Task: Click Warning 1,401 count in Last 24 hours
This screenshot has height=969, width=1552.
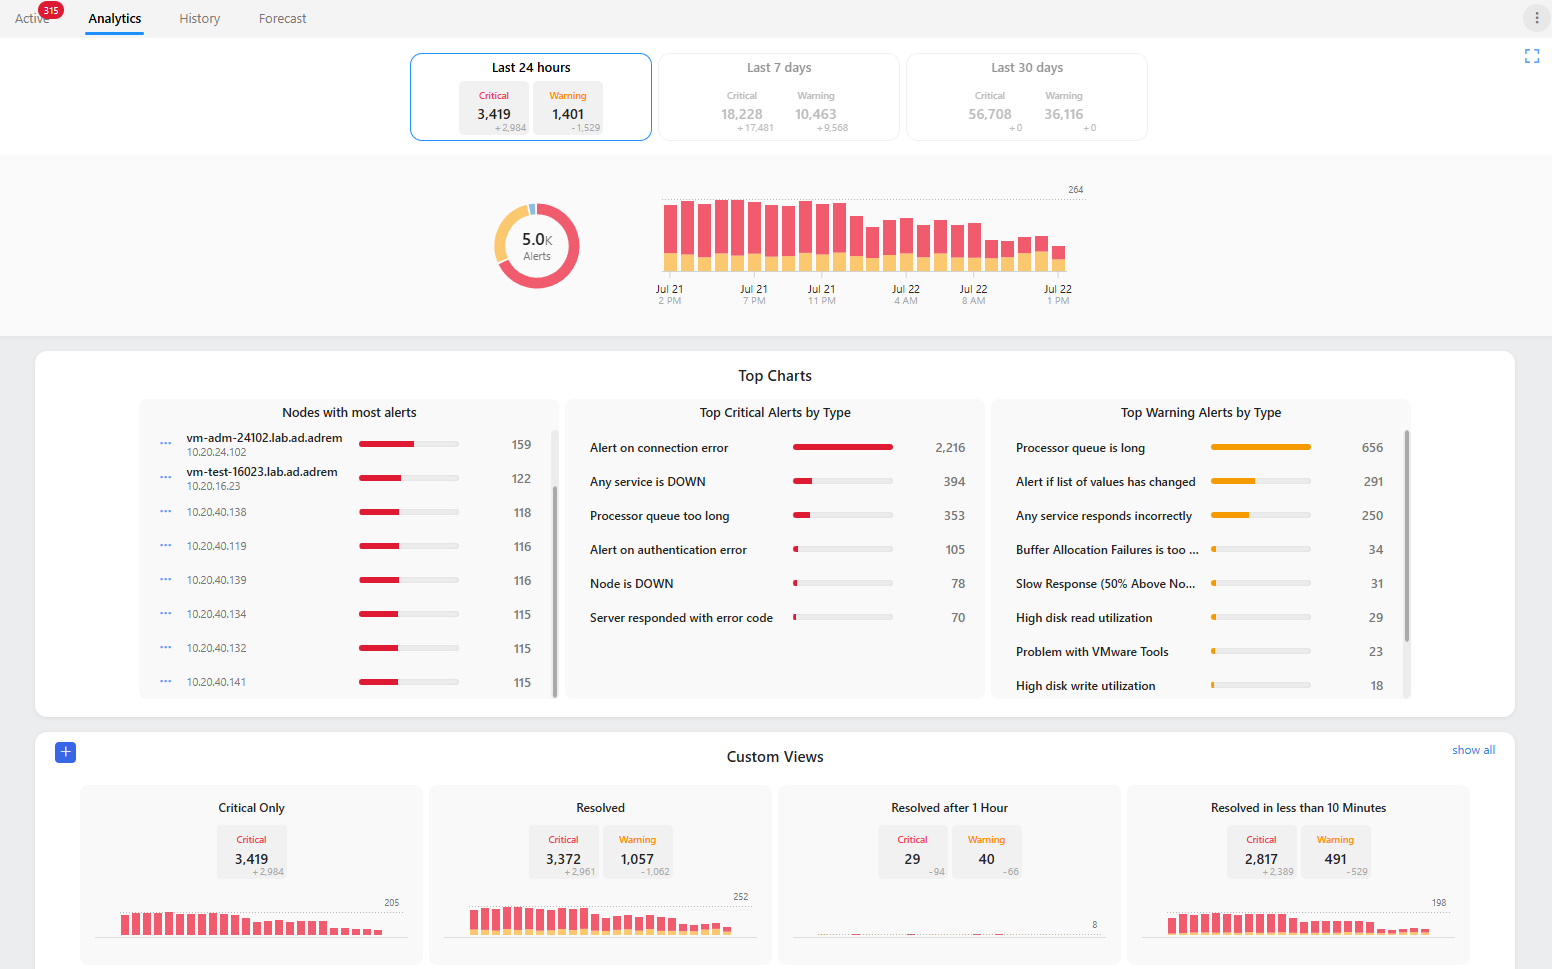Action: pyautogui.click(x=568, y=108)
